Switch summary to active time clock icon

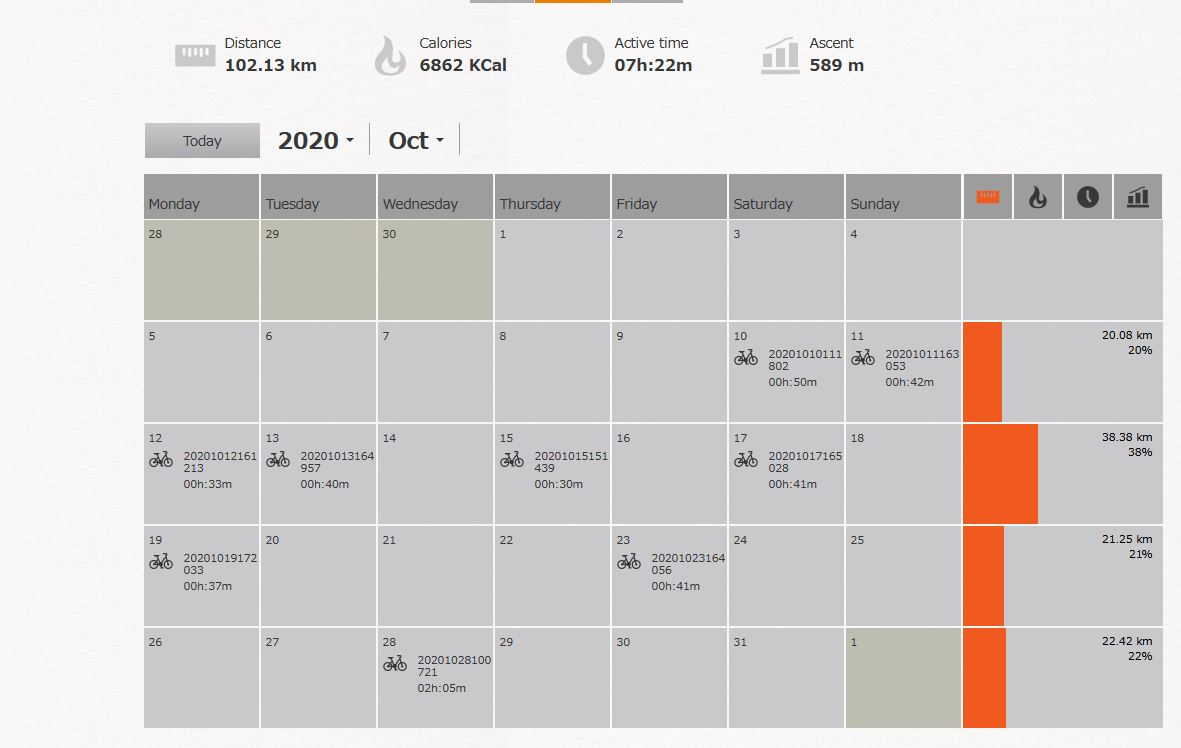coord(1088,197)
